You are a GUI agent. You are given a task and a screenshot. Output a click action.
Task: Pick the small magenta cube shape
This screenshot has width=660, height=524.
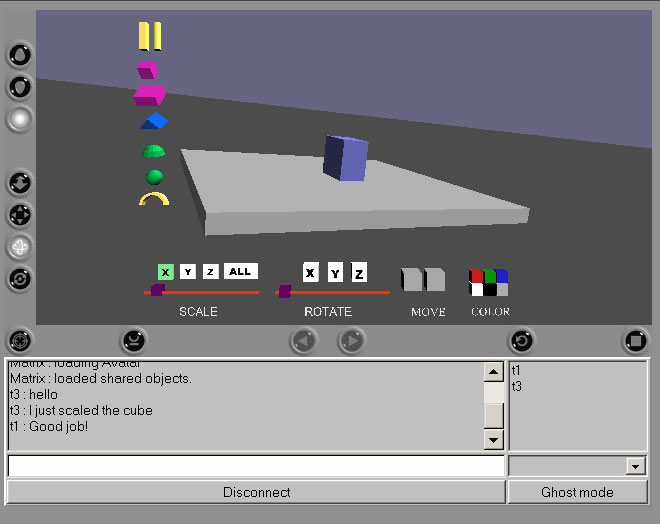pos(148,70)
